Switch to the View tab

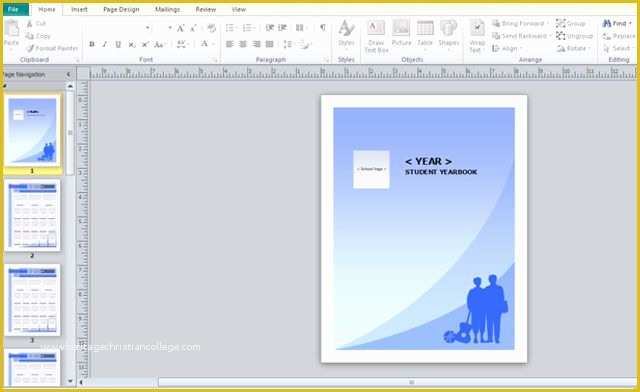click(239, 9)
